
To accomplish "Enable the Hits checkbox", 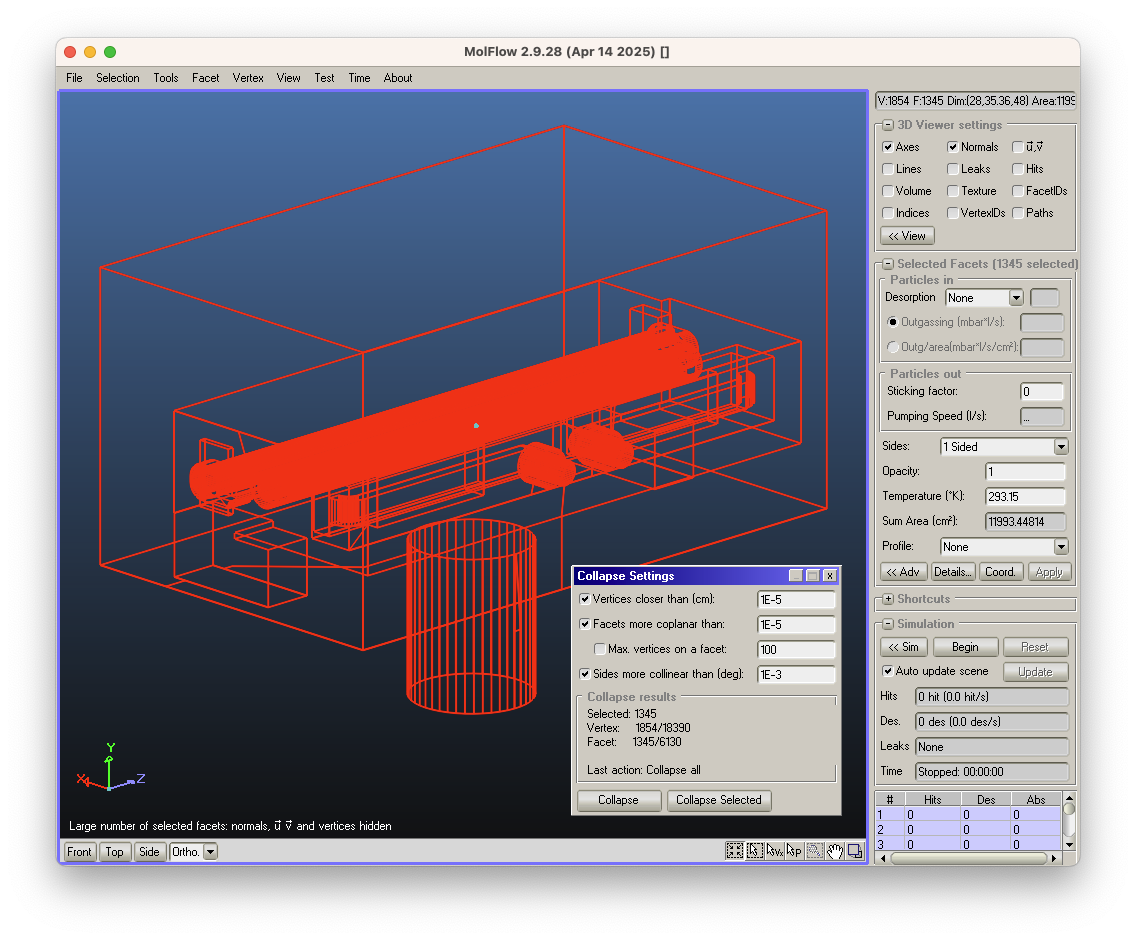I will click(1018, 169).
